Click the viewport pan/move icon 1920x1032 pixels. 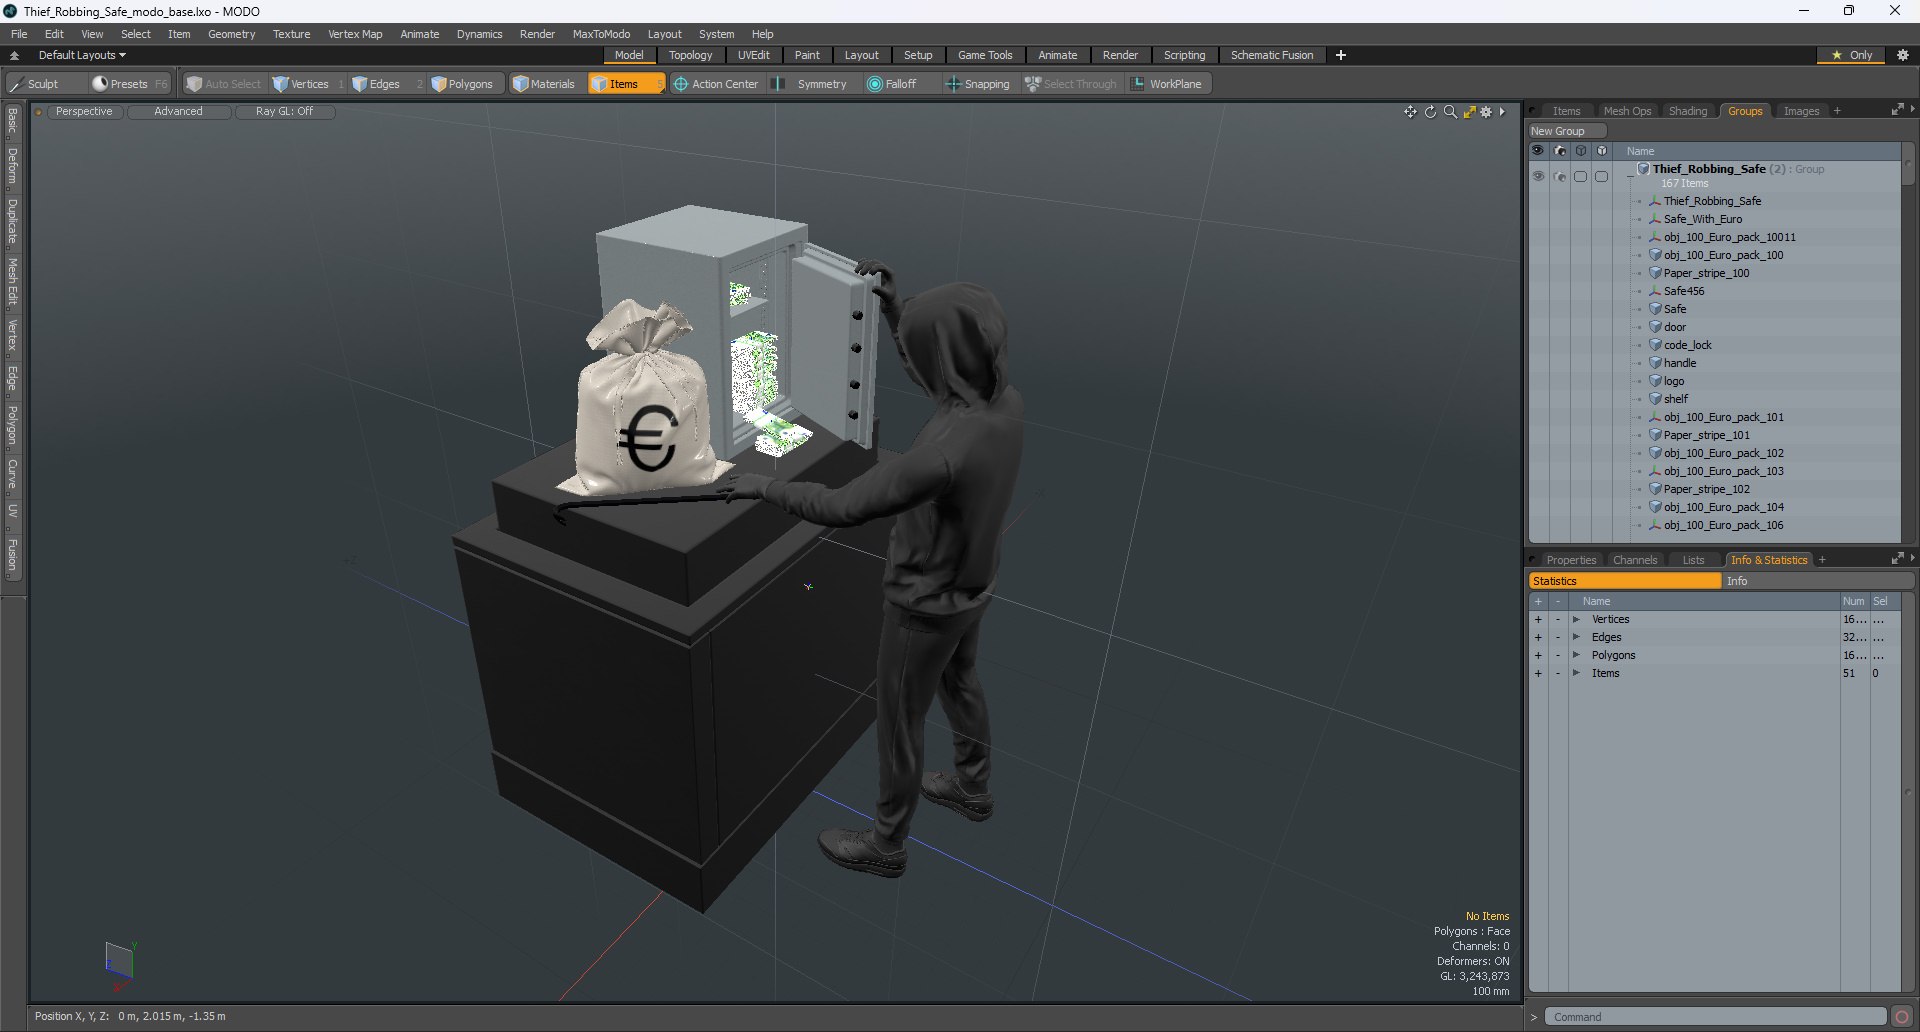[1410, 112]
